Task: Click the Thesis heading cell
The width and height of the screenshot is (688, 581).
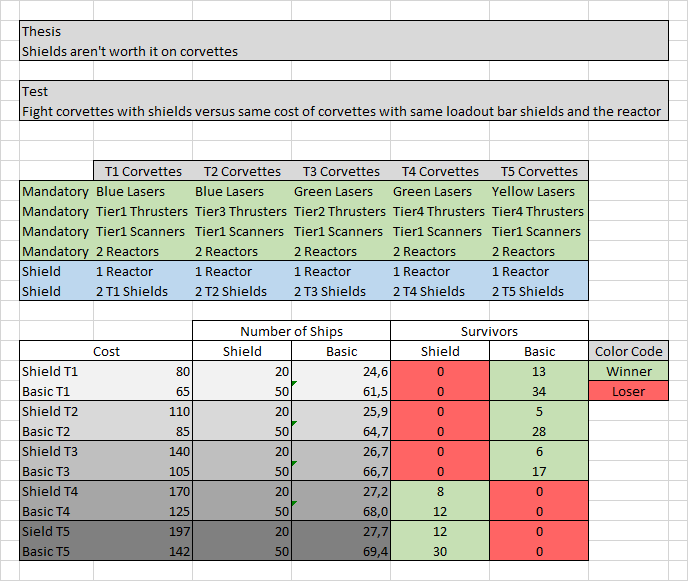Action: tap(42, 32)
